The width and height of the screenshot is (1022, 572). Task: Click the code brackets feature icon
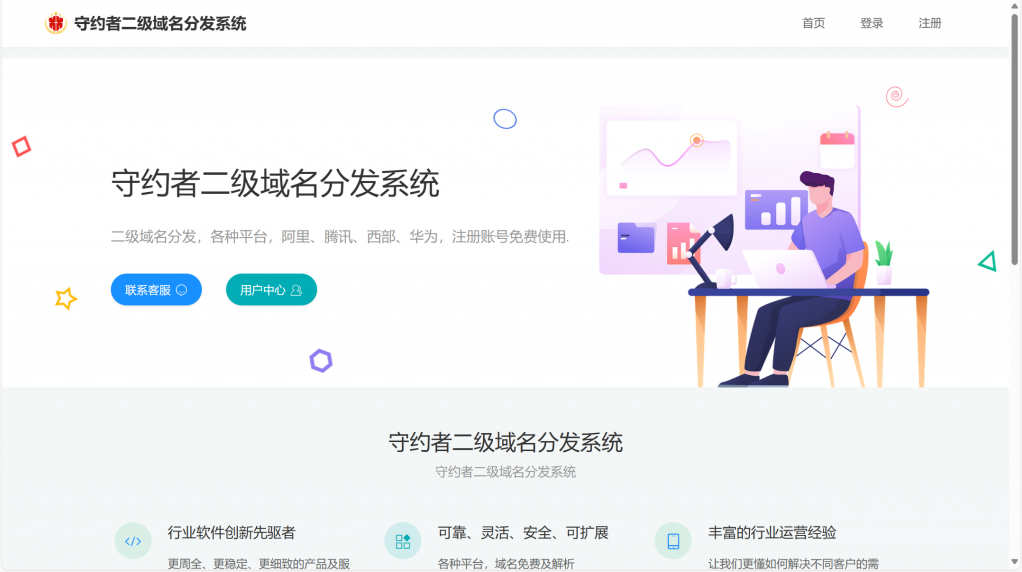tap(133, 541)
